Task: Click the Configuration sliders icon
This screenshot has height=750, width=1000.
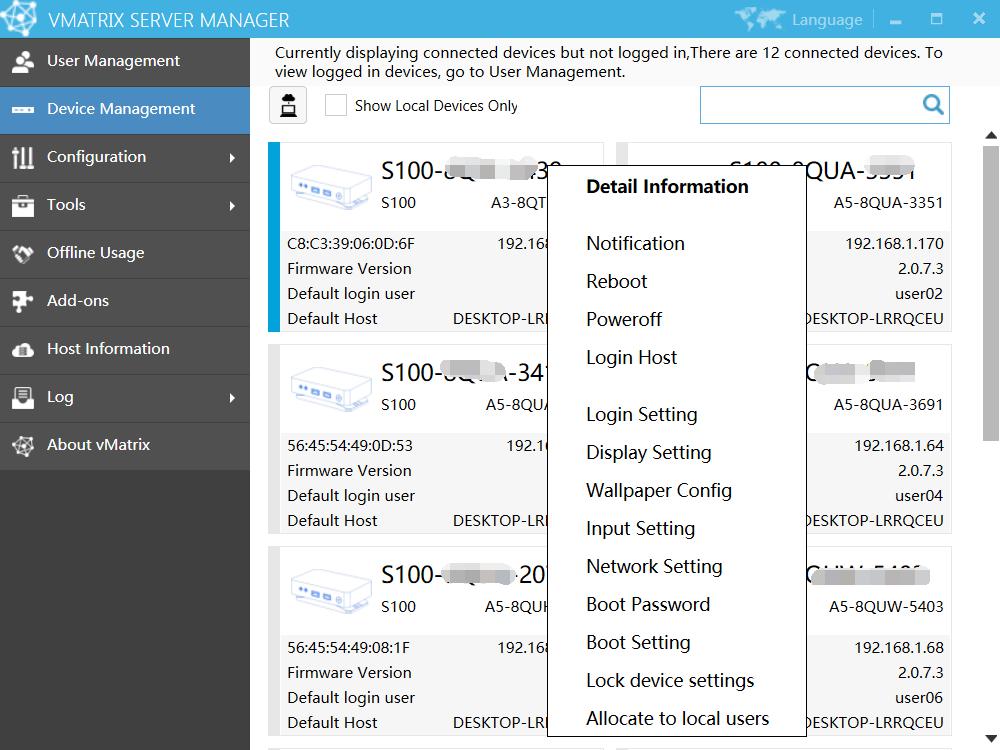Action: click(23, 157)
